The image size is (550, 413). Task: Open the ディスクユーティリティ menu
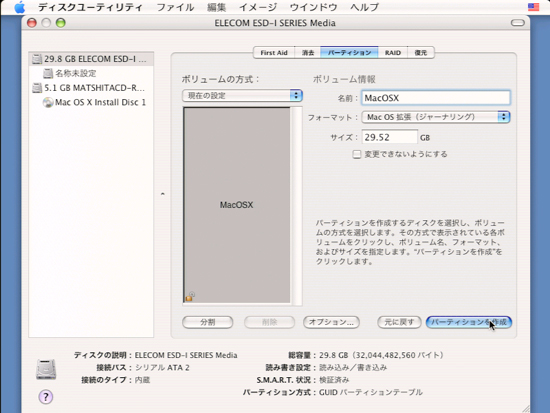click(90, 7)
